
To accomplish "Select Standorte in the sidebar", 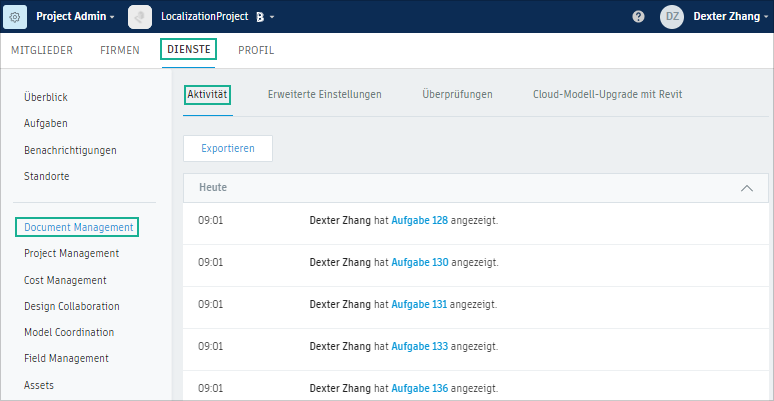I will 46,176.
